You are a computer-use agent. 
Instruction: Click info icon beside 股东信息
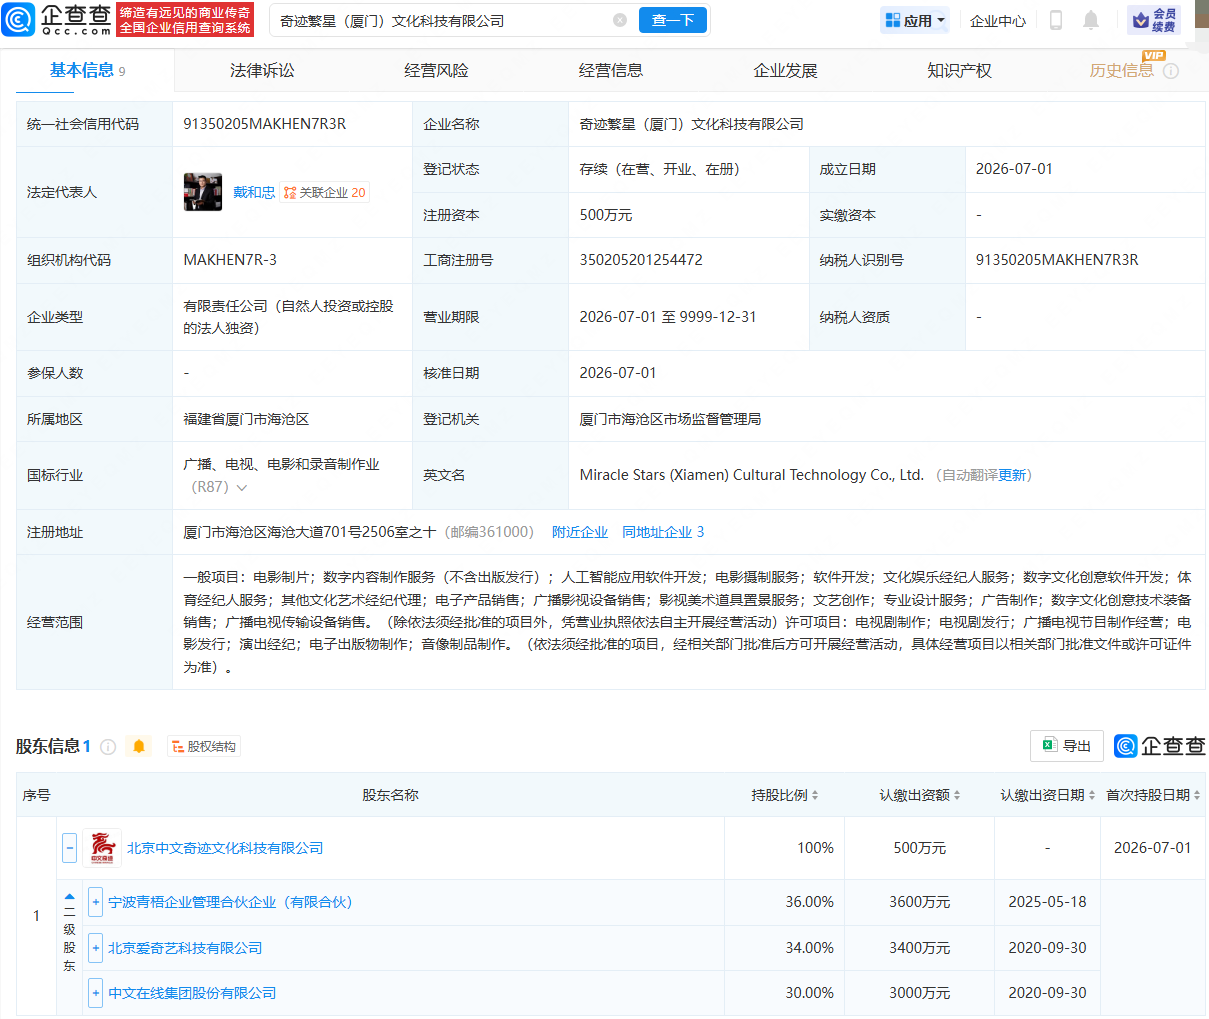108,746
